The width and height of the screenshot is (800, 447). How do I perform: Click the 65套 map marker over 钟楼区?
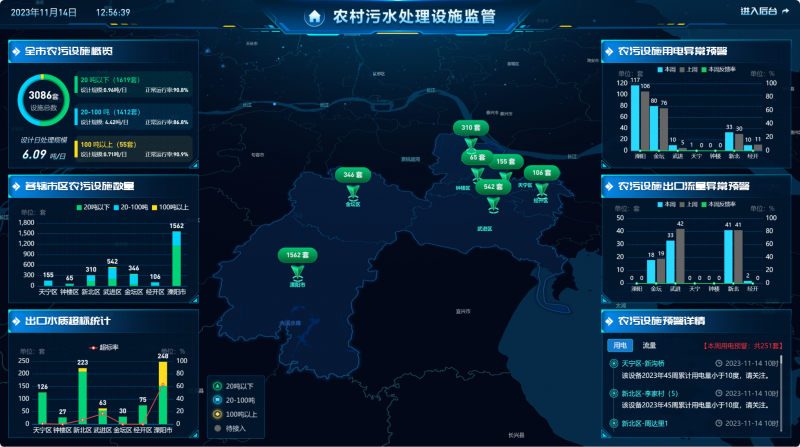point(476,158)
